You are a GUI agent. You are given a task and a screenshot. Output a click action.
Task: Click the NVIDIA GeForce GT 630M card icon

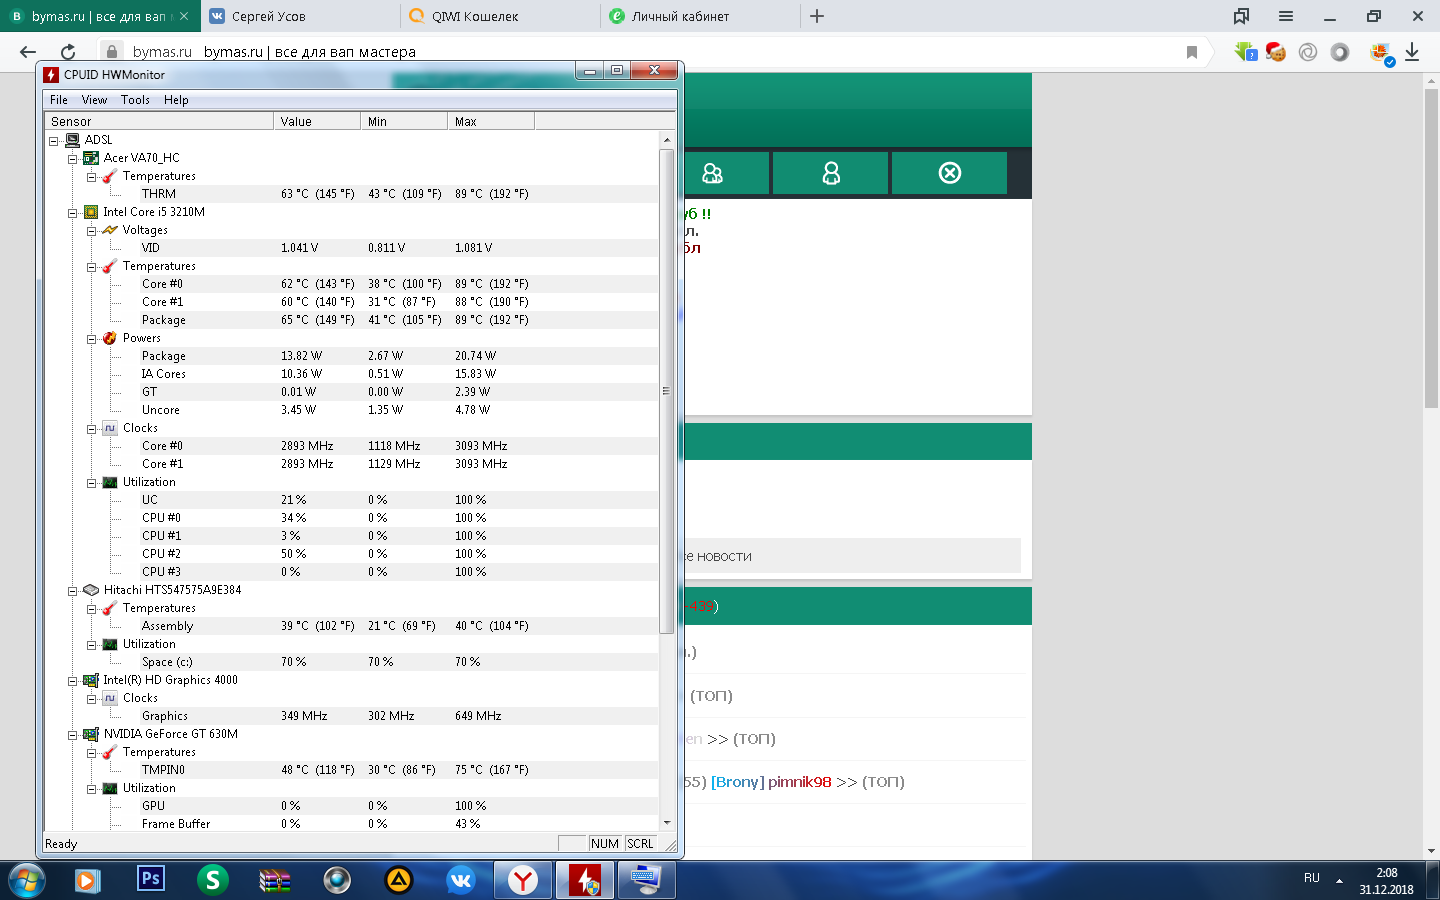coord(91,734)
